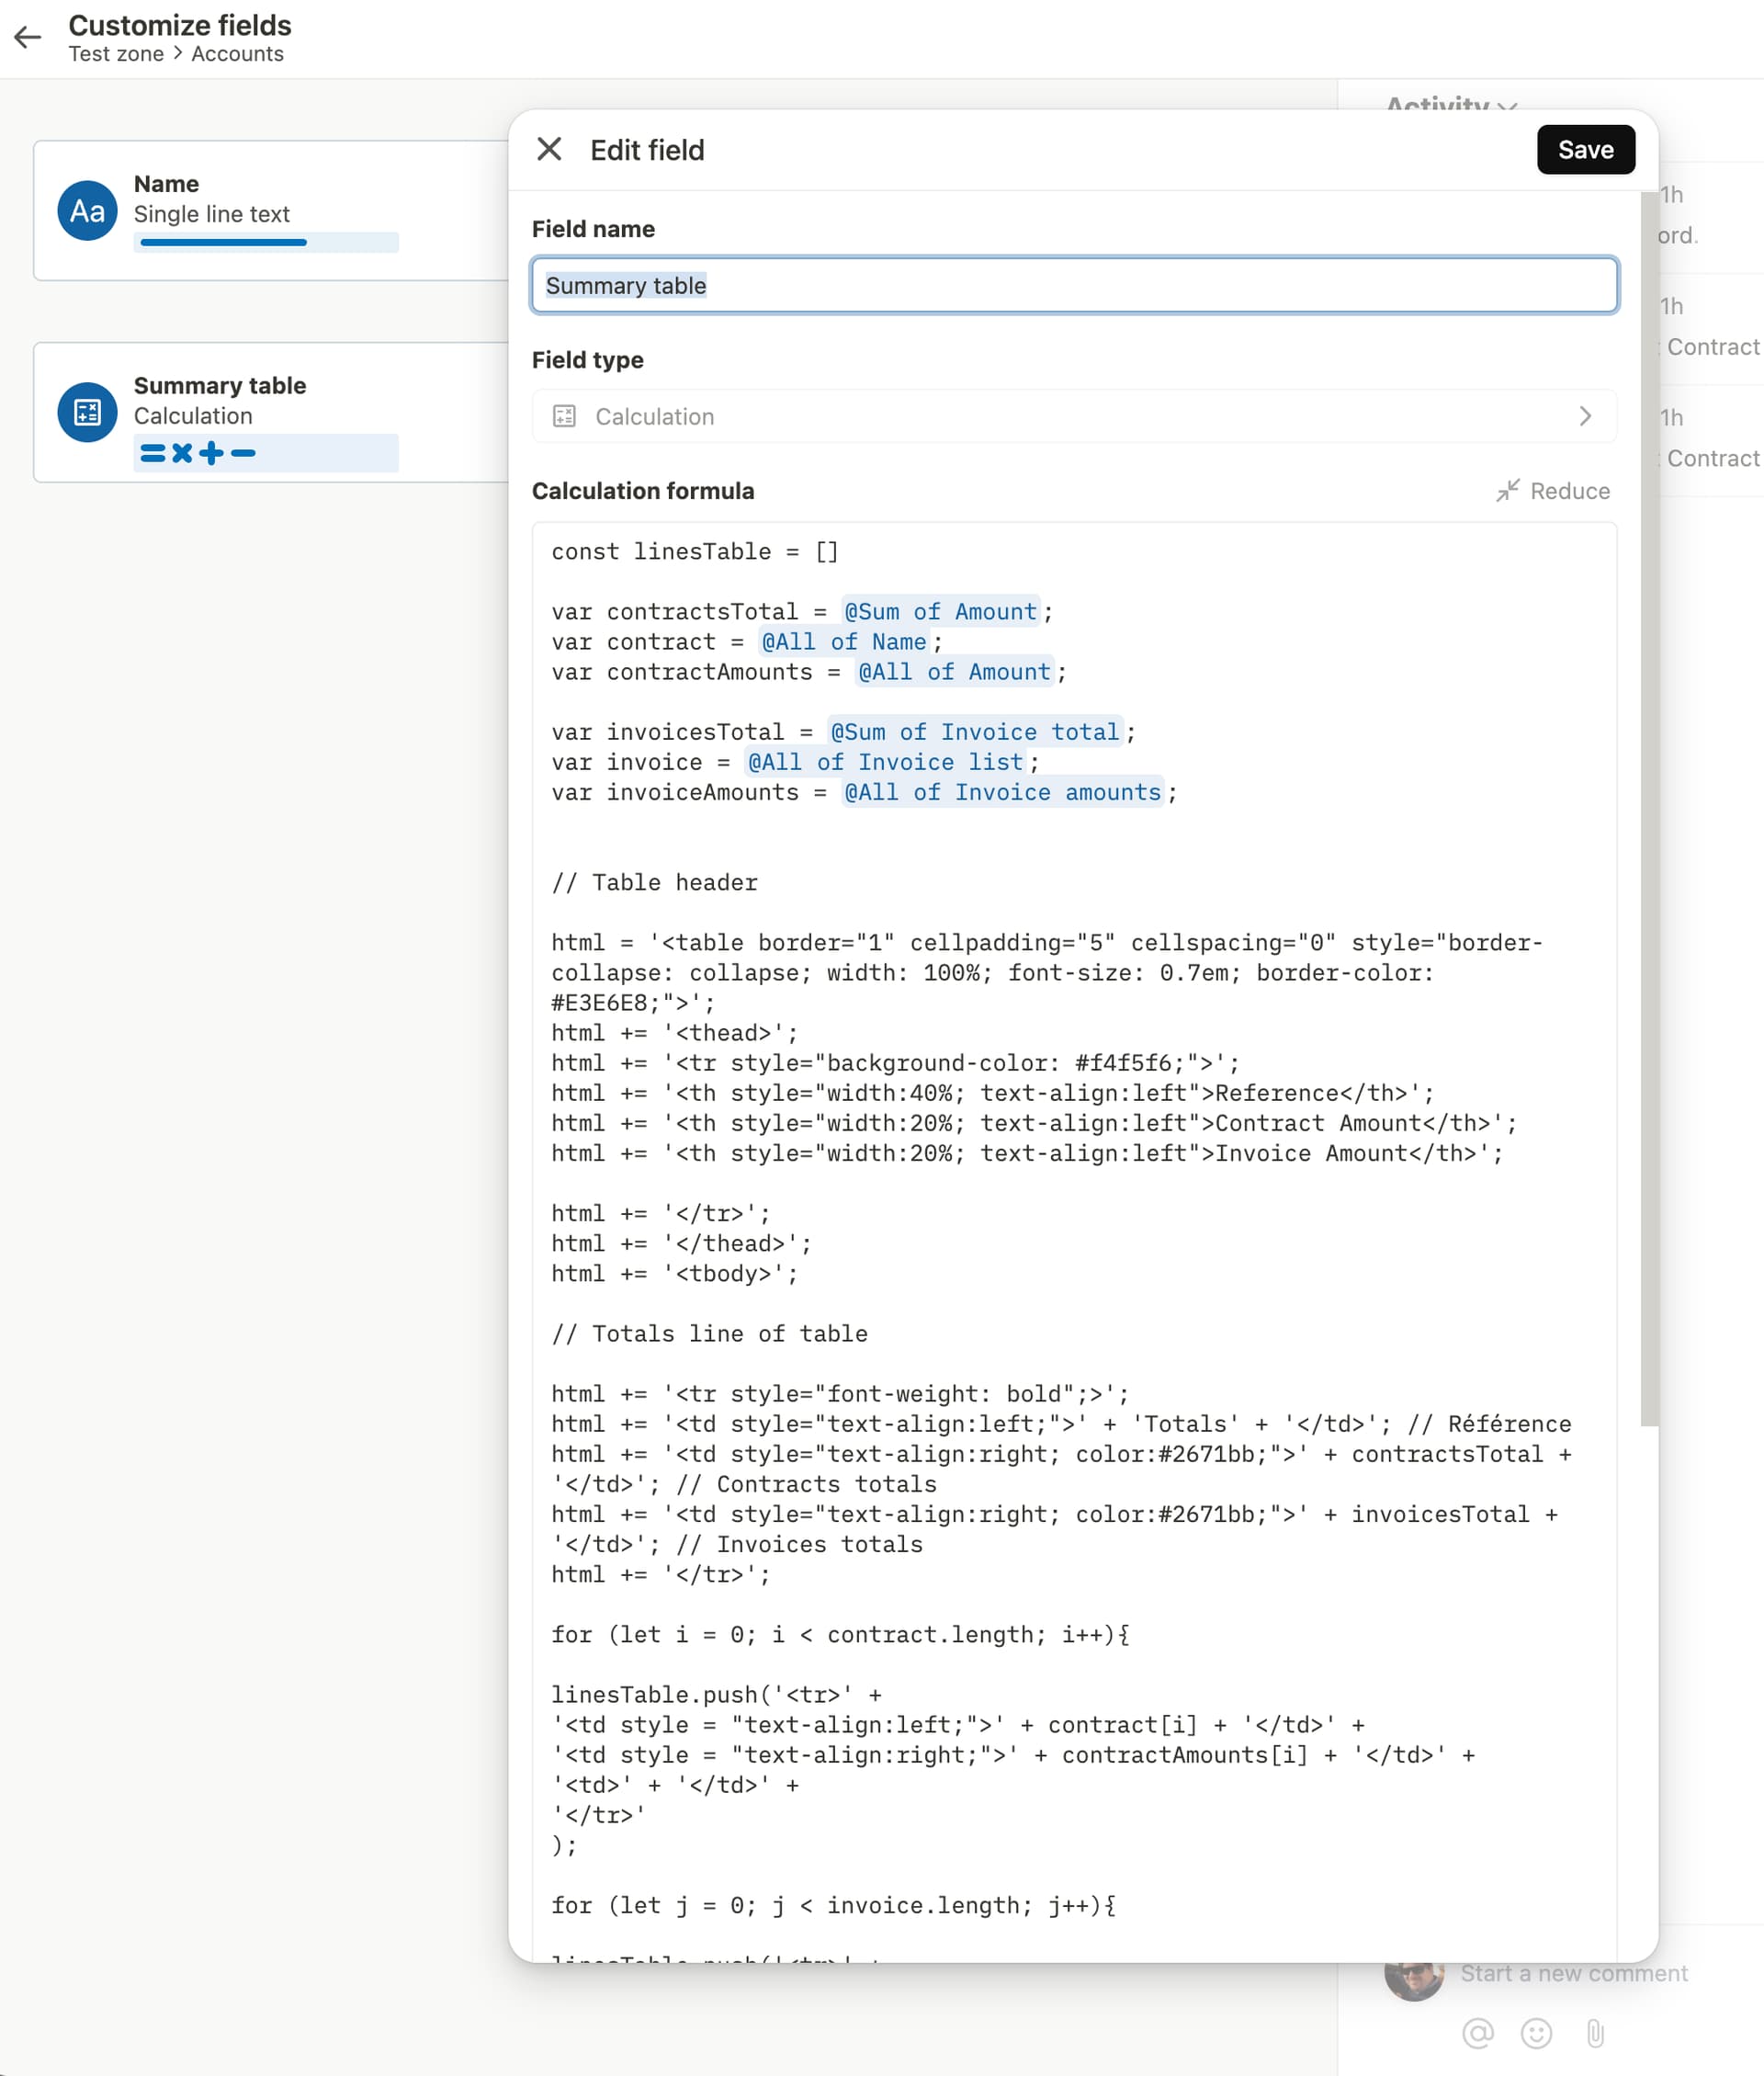The width and height of the screenshot is (1764, 2076).
Task: Click the scrollbar of the Edit field dialog
Action: pyautogui.click(x=1649, y=809)
